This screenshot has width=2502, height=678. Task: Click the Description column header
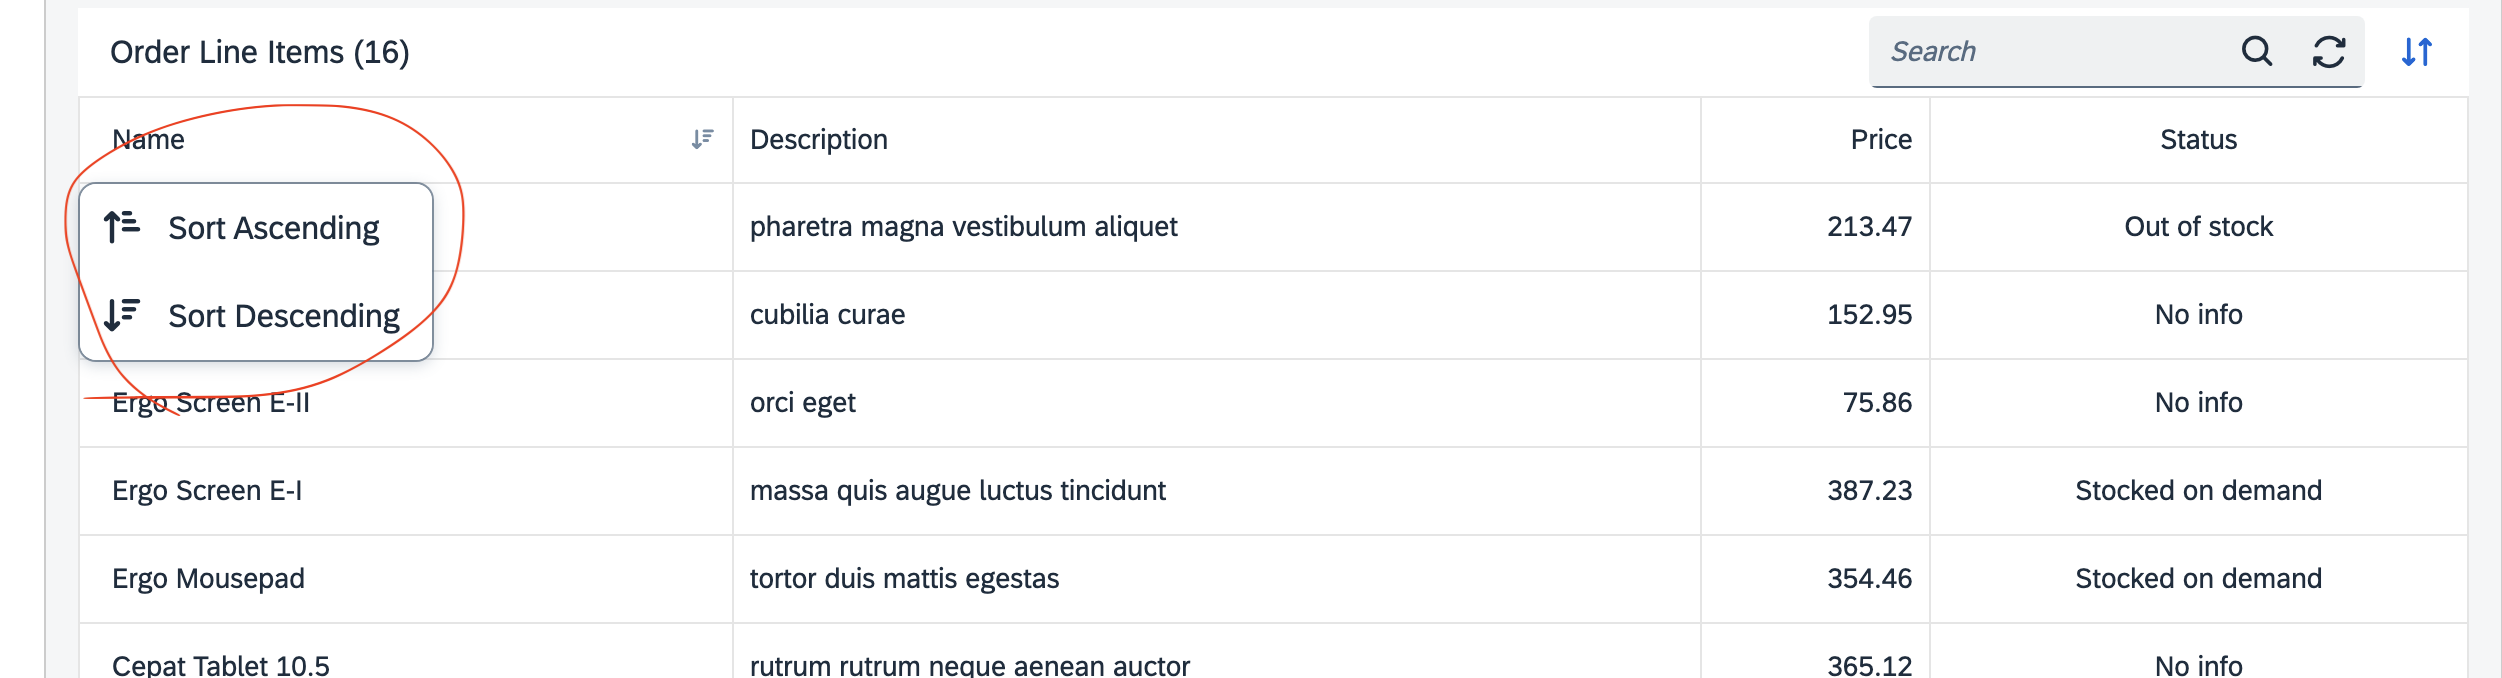pos(819,139)
